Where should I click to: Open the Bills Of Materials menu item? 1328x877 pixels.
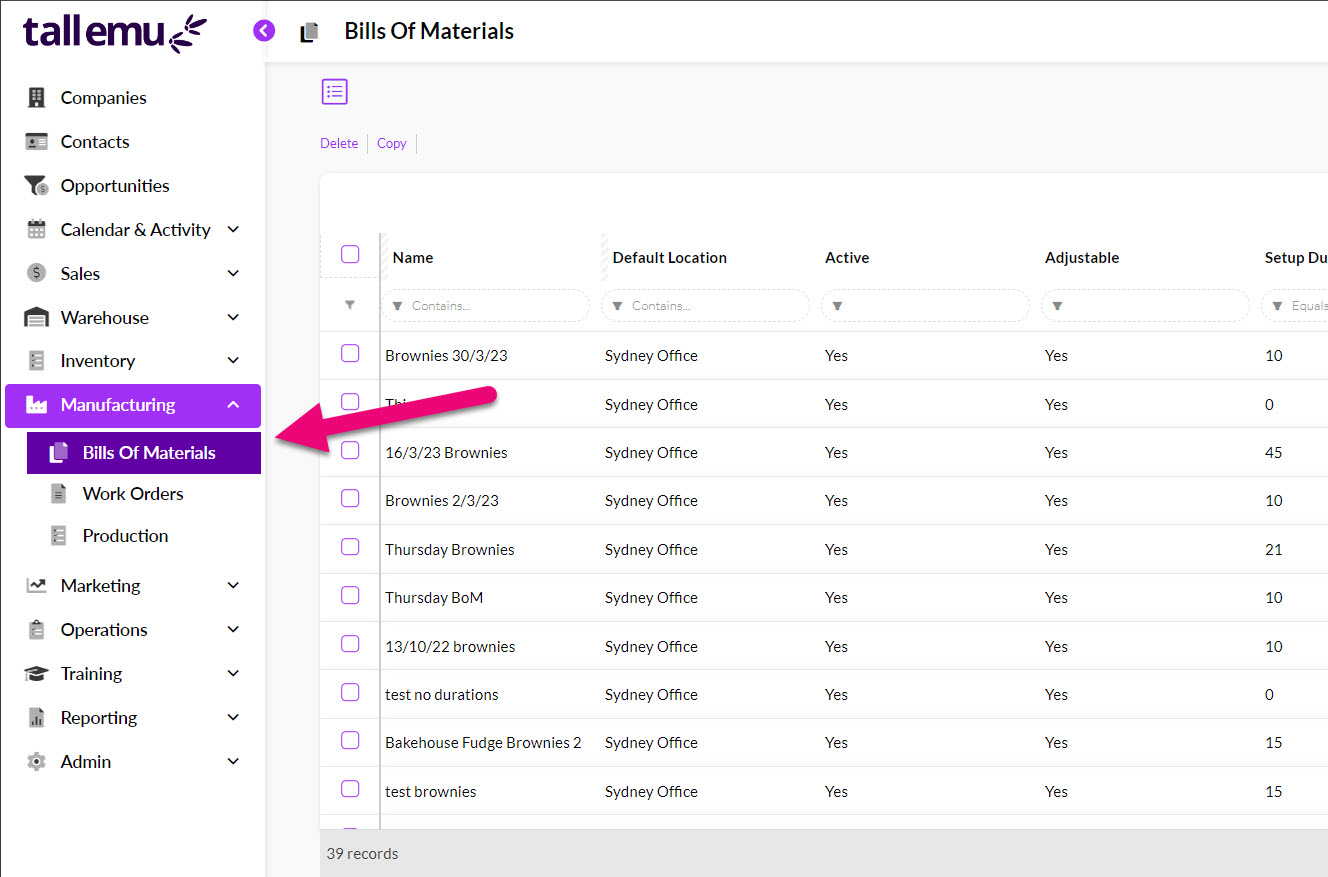[x=148, y=453]
